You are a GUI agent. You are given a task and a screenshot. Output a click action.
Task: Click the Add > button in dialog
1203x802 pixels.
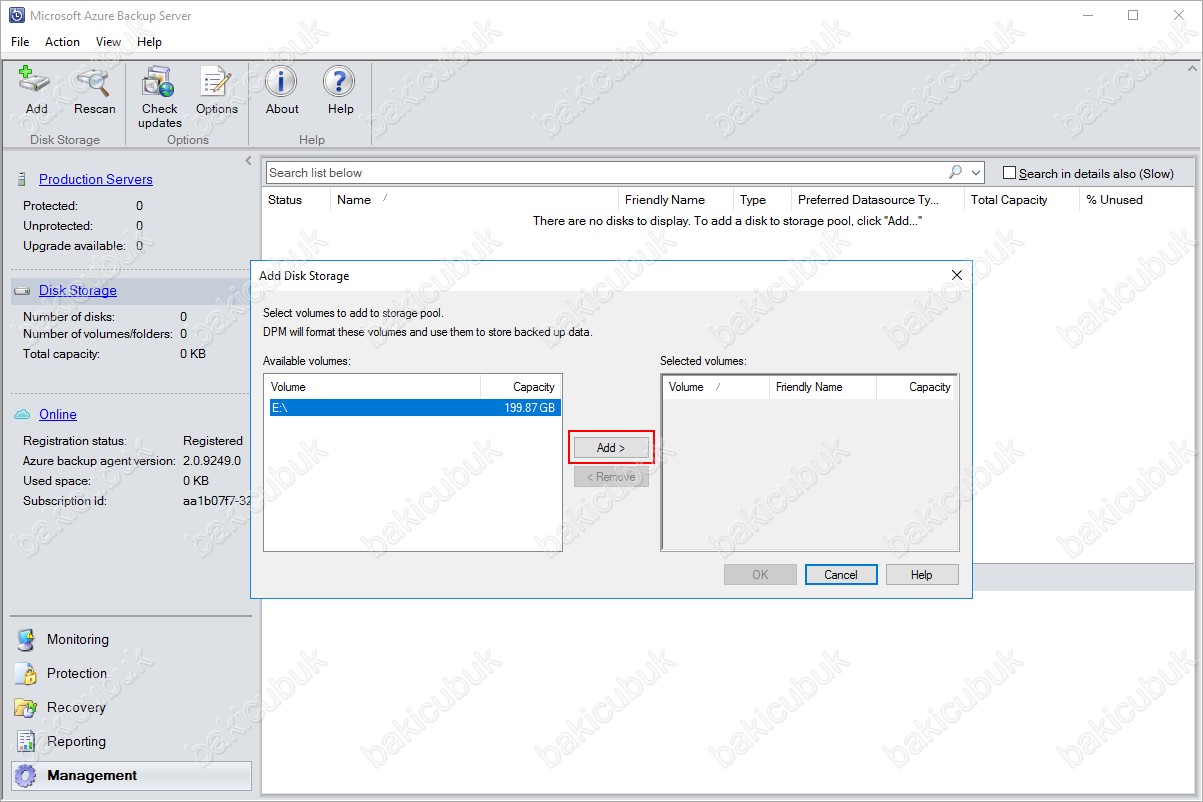point(611,448)
